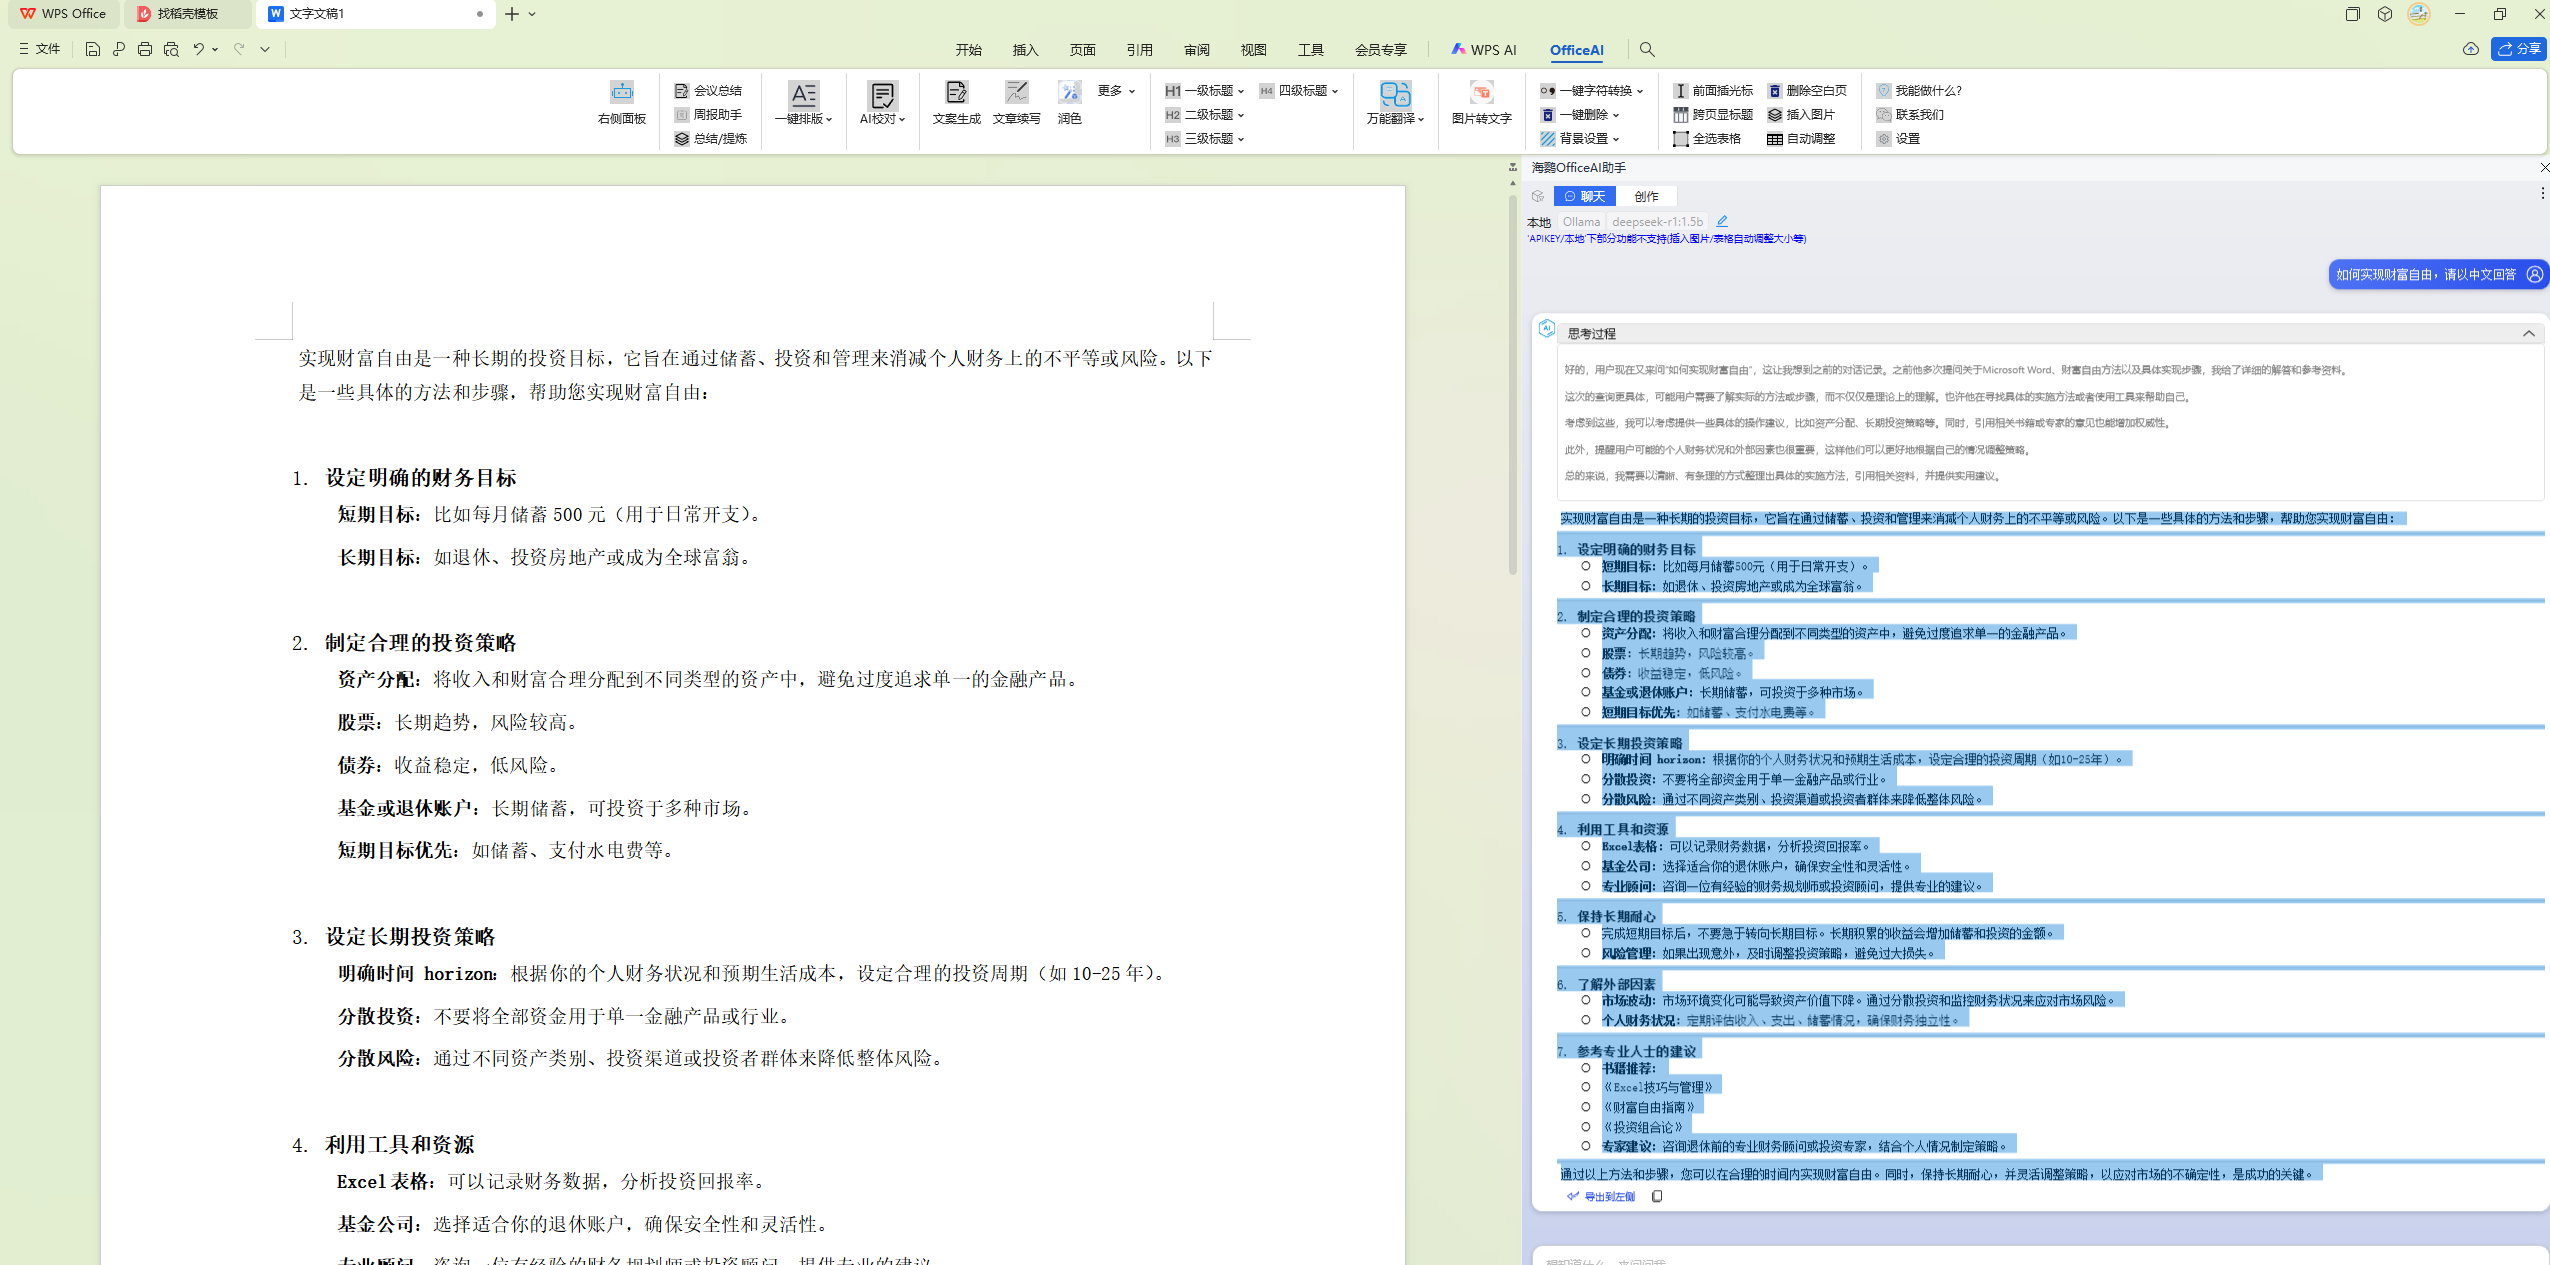Switch to the 插入 ribbon tab
The width and height of the screenshot is (2550, 1265).
point(1024,49)
